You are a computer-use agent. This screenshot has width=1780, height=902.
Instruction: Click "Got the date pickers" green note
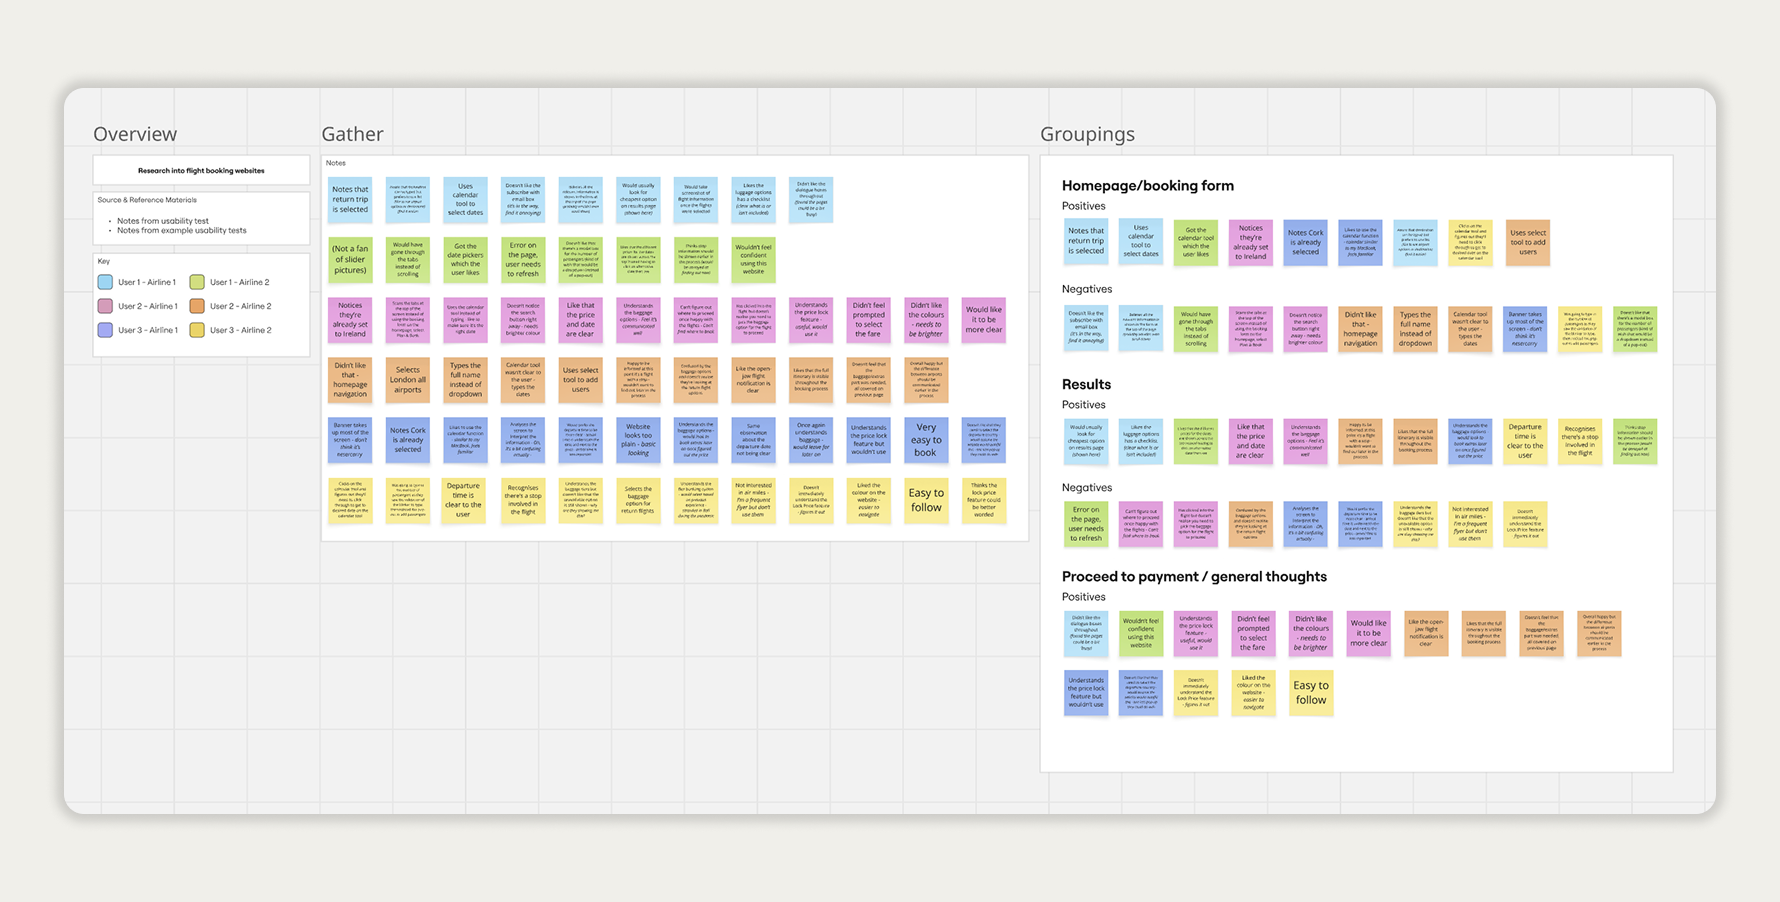[x=465, y=260]
